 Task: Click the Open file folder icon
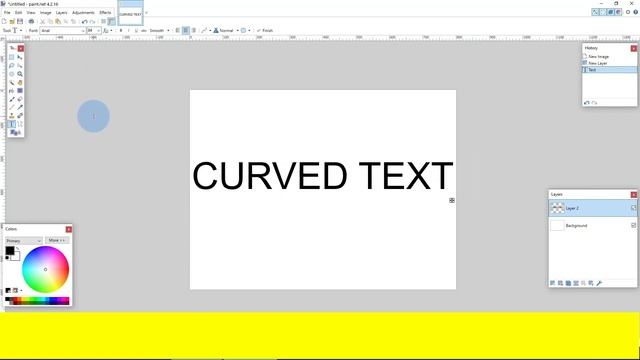12,21
